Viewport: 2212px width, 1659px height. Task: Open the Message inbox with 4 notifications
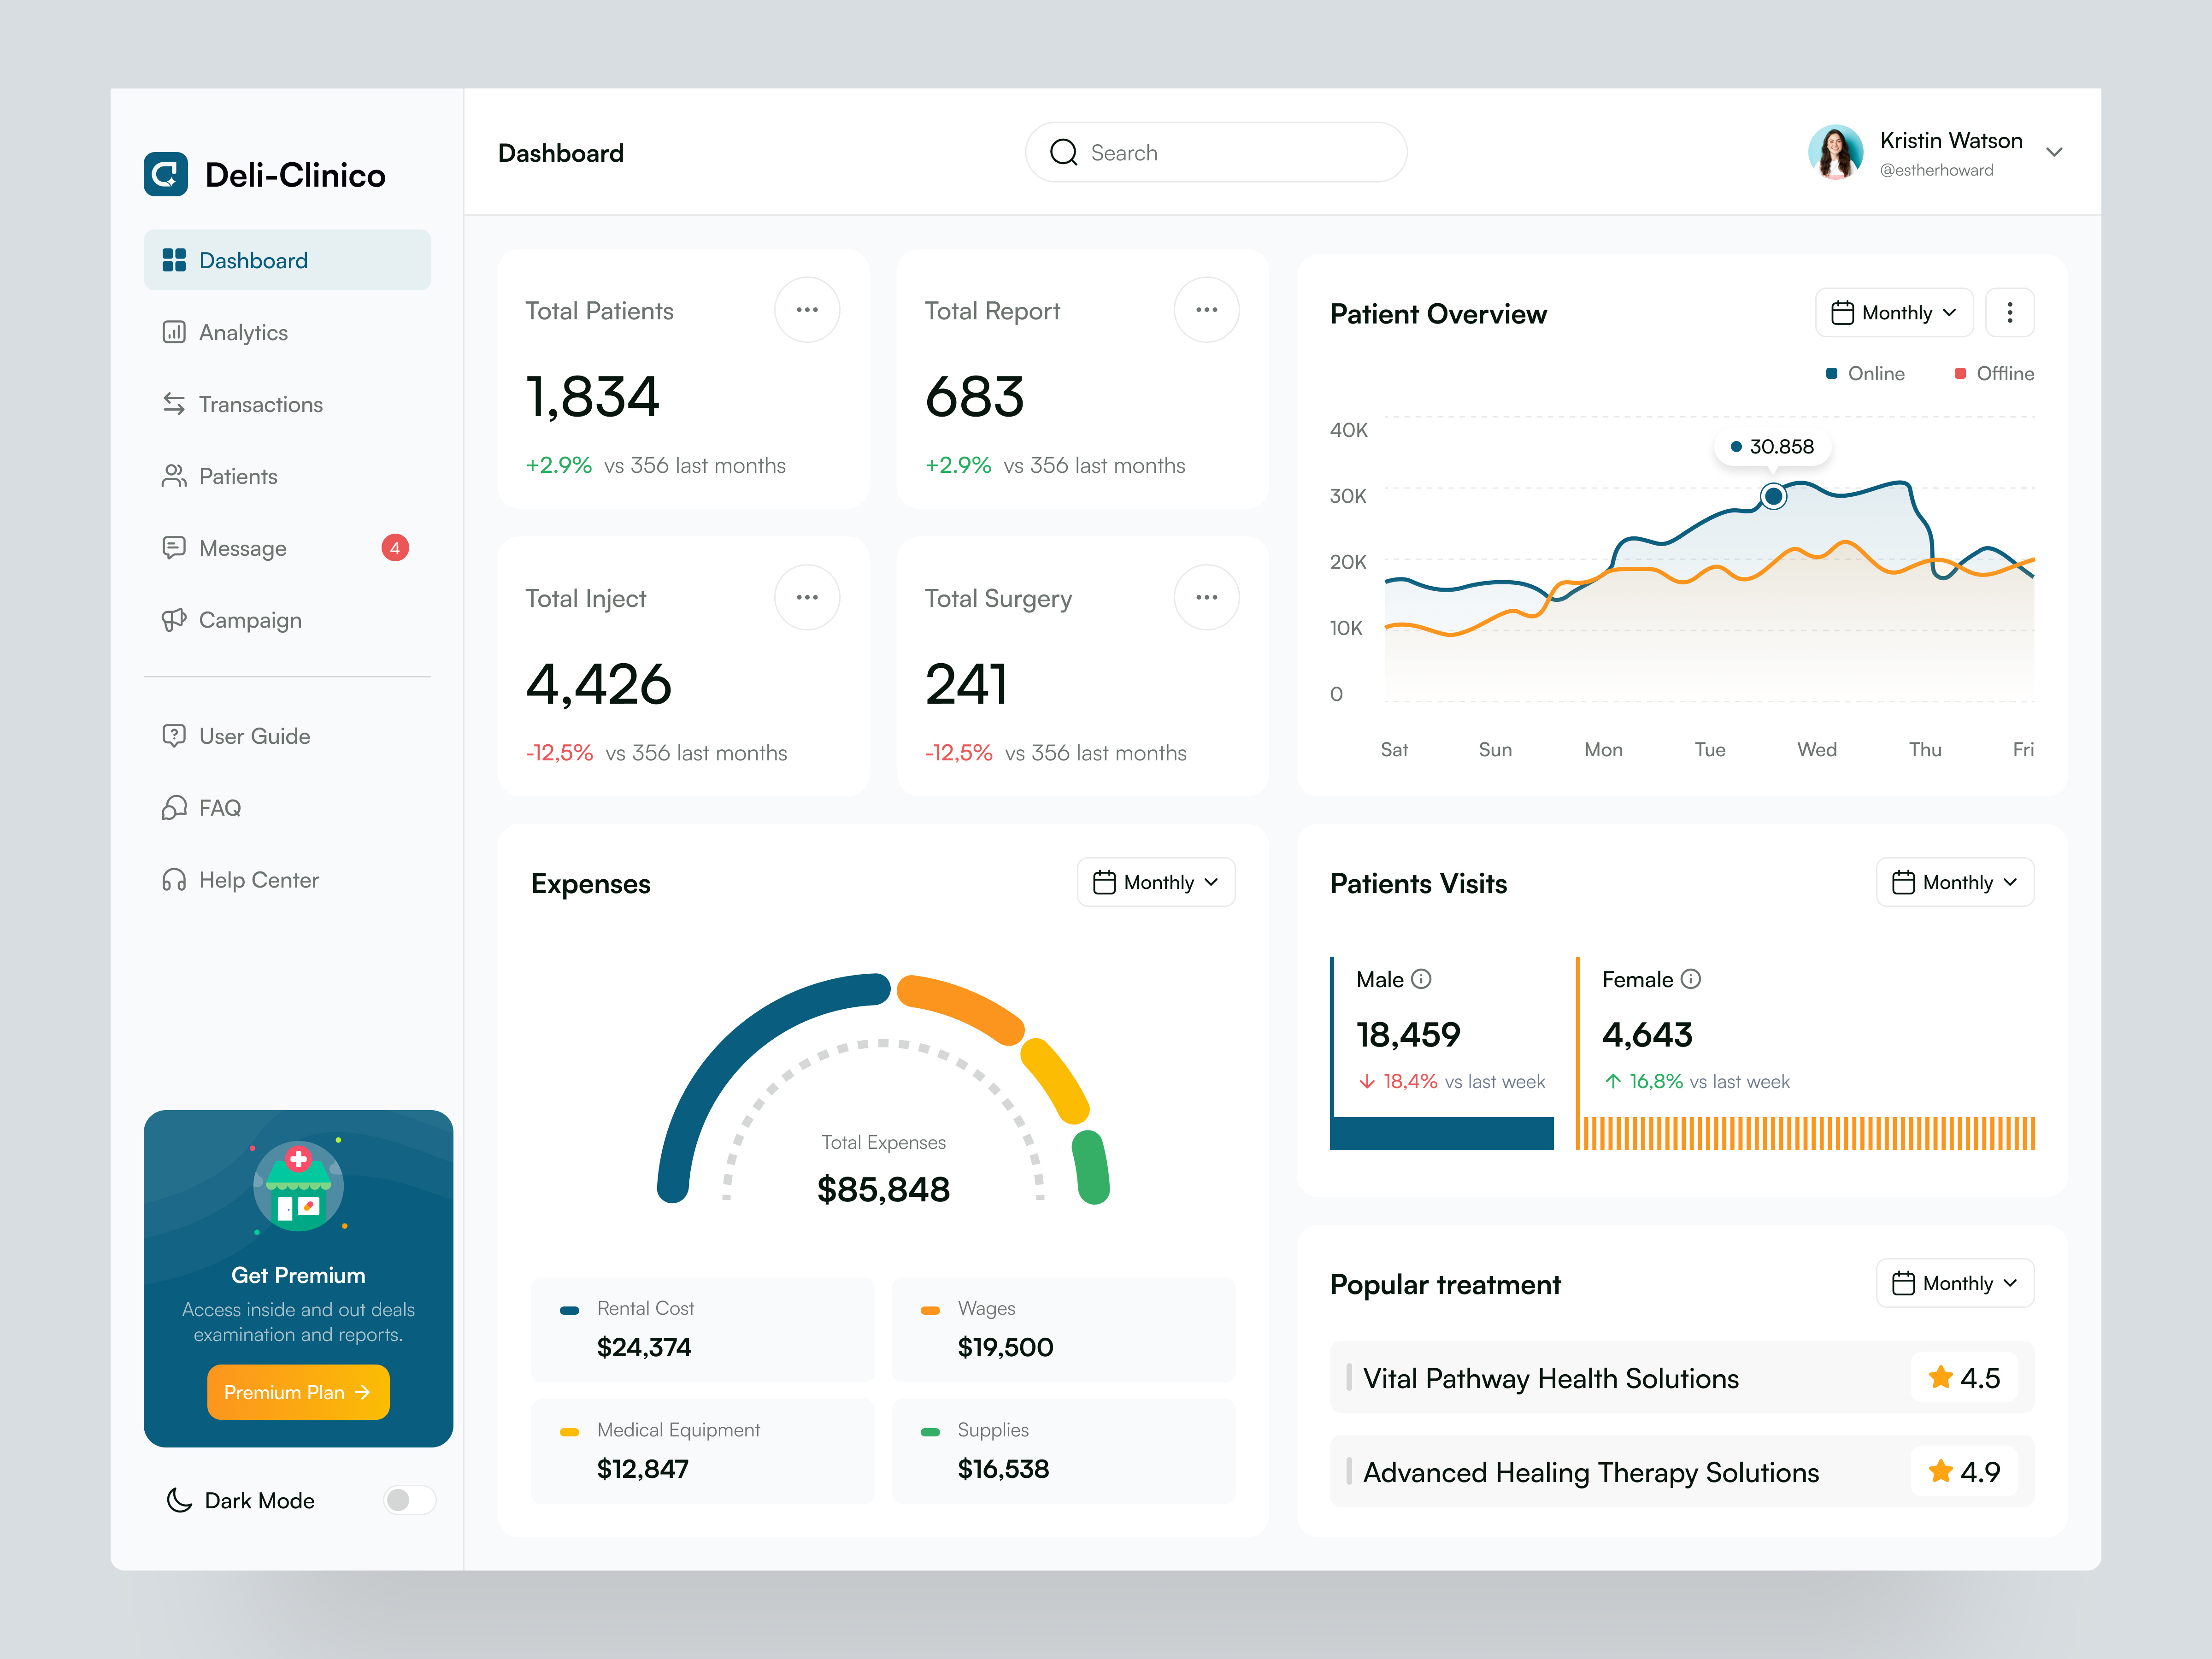pos(243,547)
